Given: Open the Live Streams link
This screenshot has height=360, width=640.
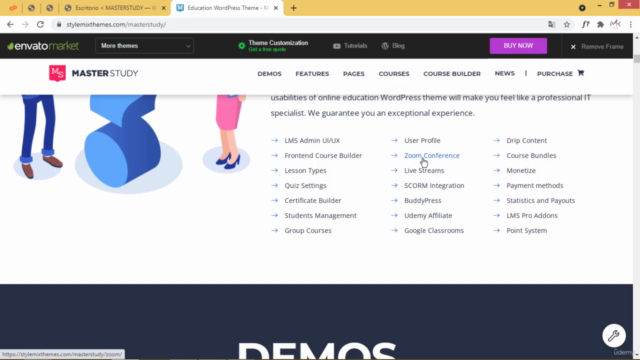Looking at the screenshot, I should coord(424,171).
